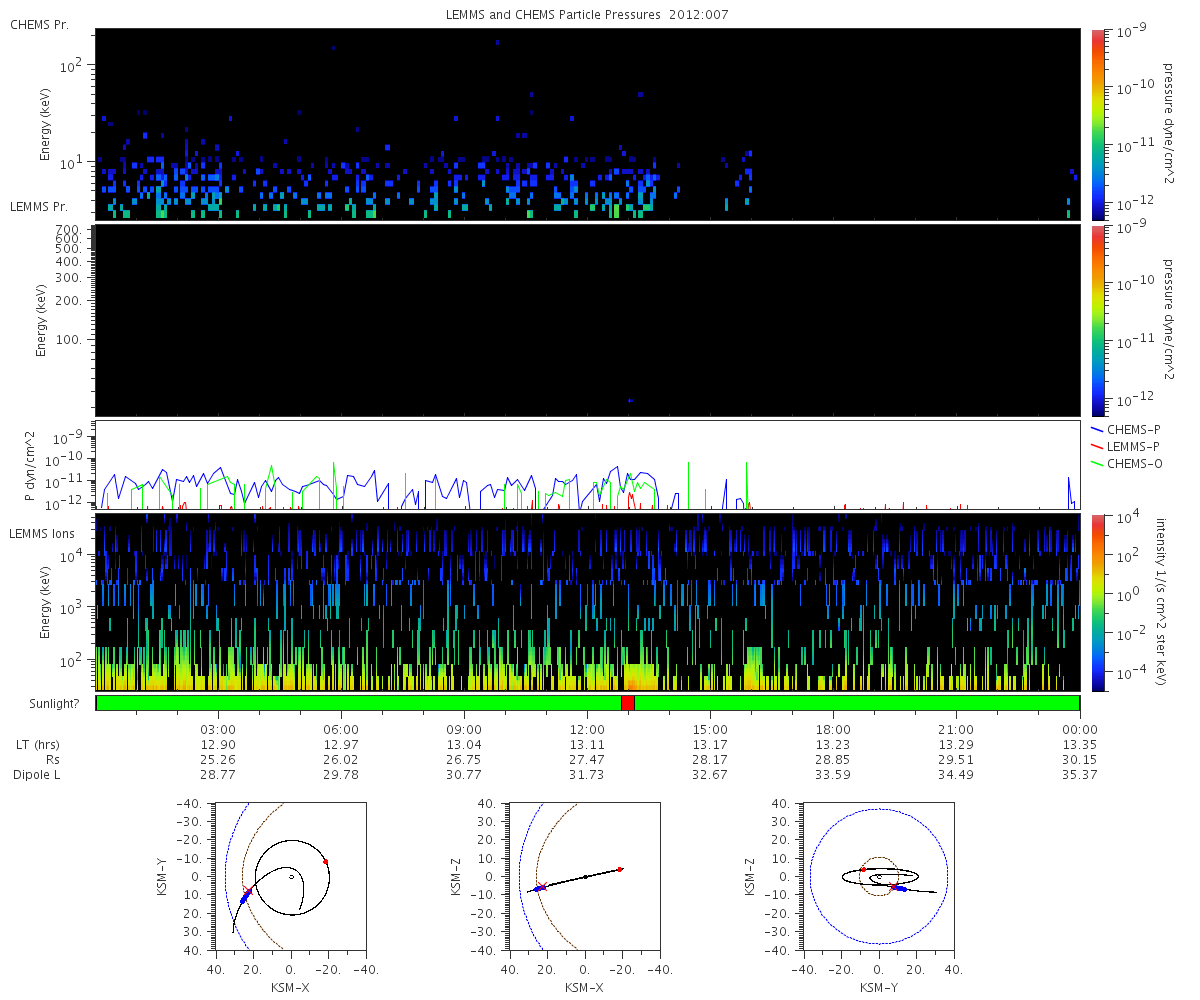Image resolution: width=1200 pixels, height=1000 pixels.
Task: Click the red segment in the Sunlight bar
Action: (627, 703)
